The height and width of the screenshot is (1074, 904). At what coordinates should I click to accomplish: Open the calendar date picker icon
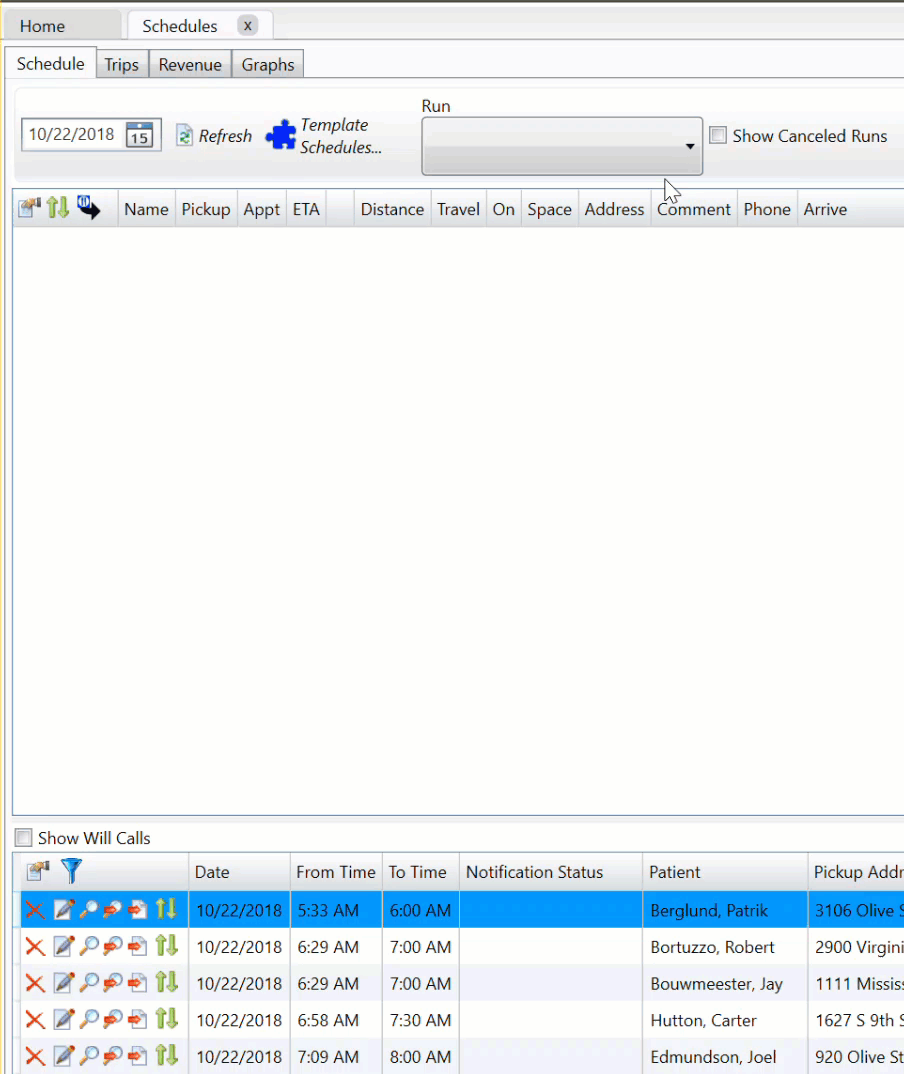(139, 135)
